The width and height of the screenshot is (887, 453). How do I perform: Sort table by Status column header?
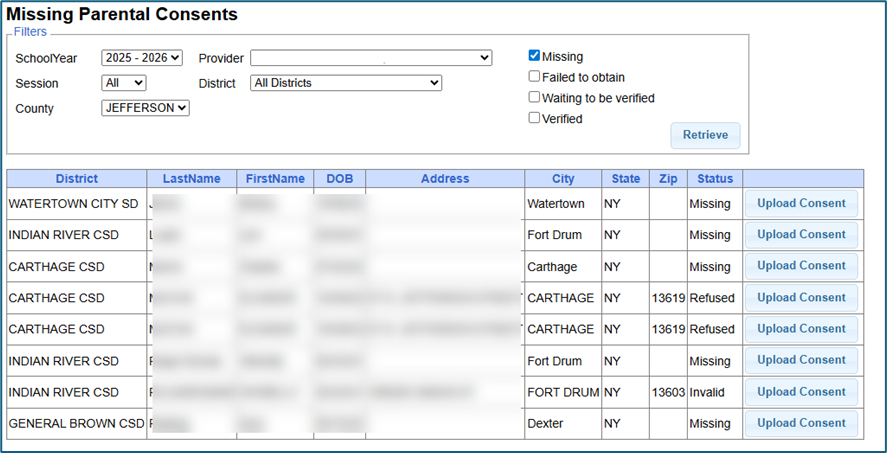[x=715, y=179]
